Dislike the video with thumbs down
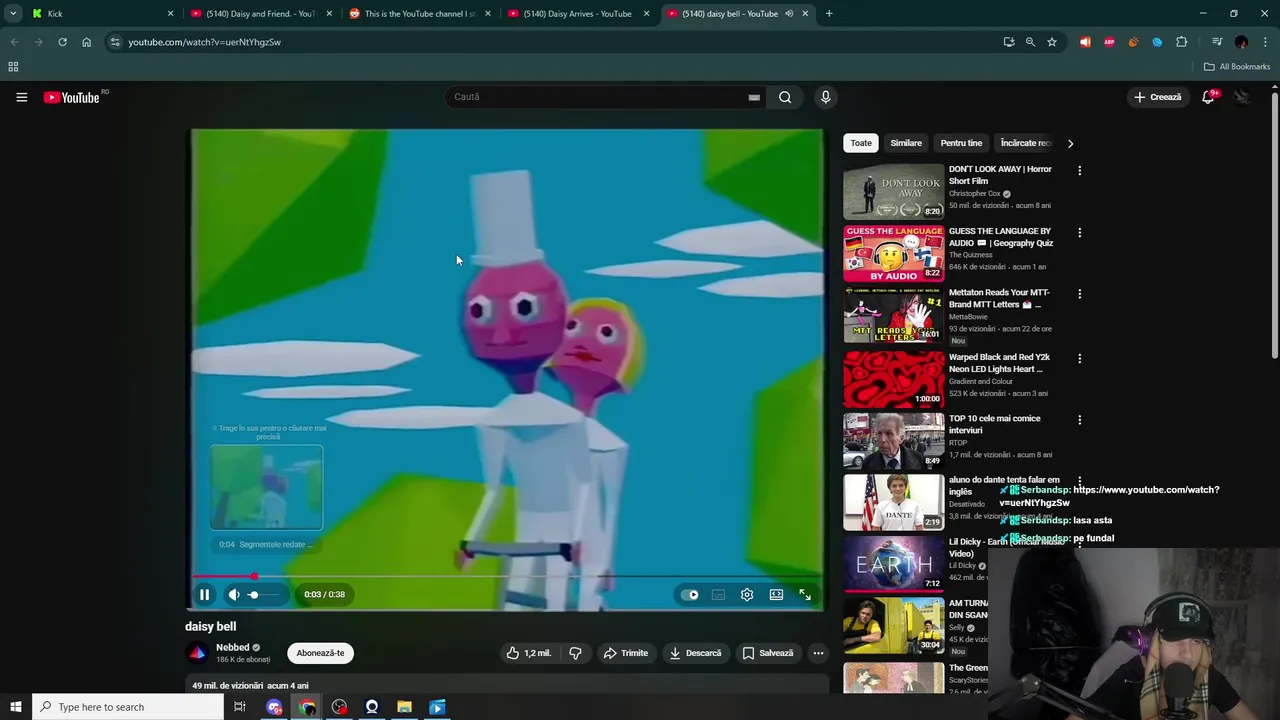 click(x=575, y=653)
